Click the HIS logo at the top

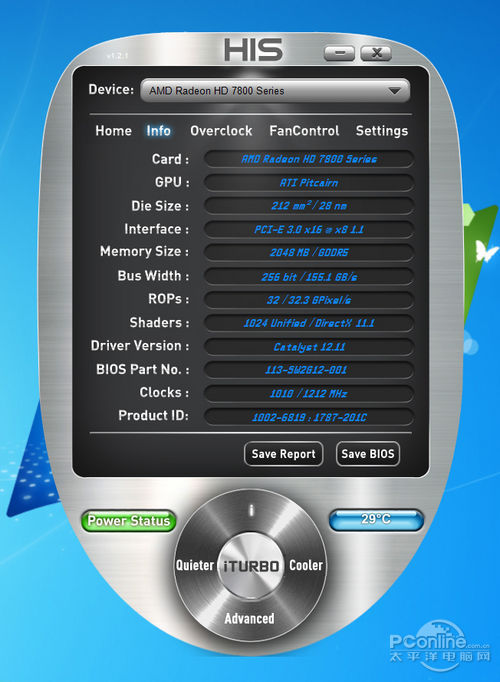[x=253, y=50]
